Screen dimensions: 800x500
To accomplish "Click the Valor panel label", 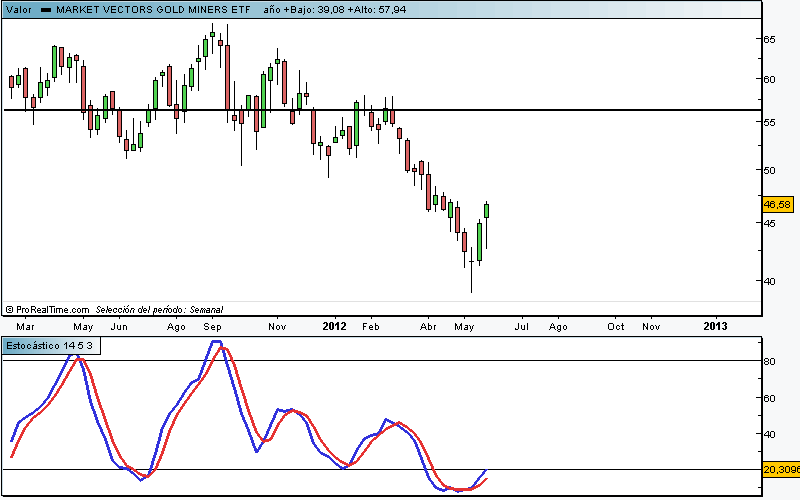I will point(19,9).
